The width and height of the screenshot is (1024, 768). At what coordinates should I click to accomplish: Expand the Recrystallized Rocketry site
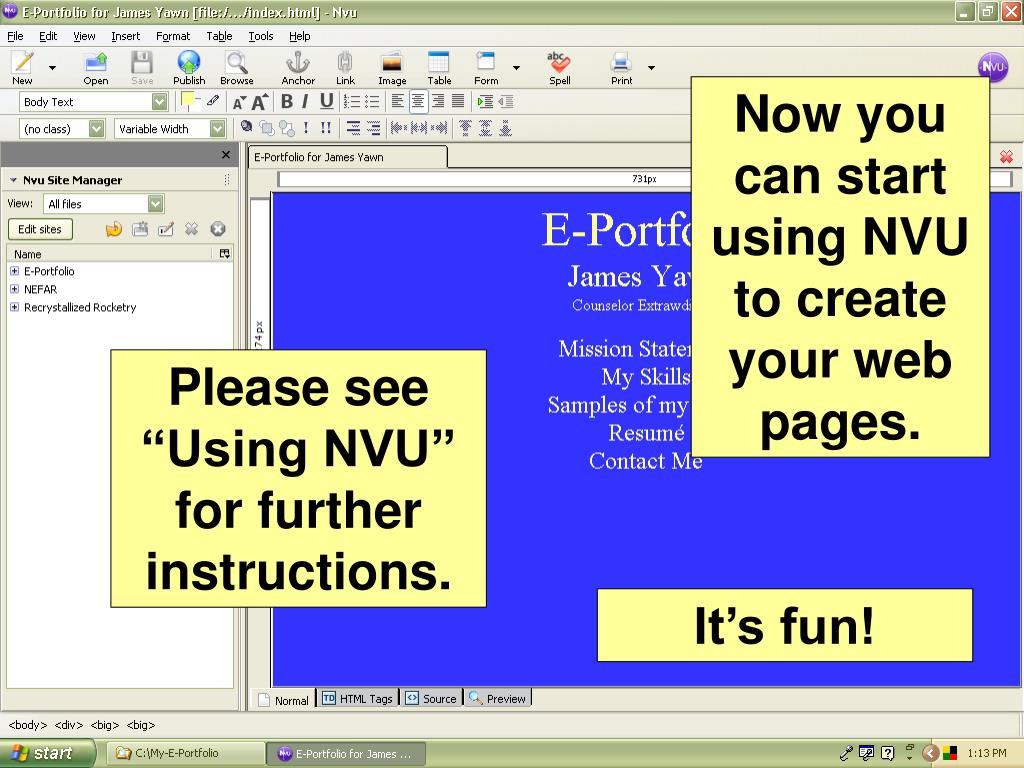click(14, 307)
